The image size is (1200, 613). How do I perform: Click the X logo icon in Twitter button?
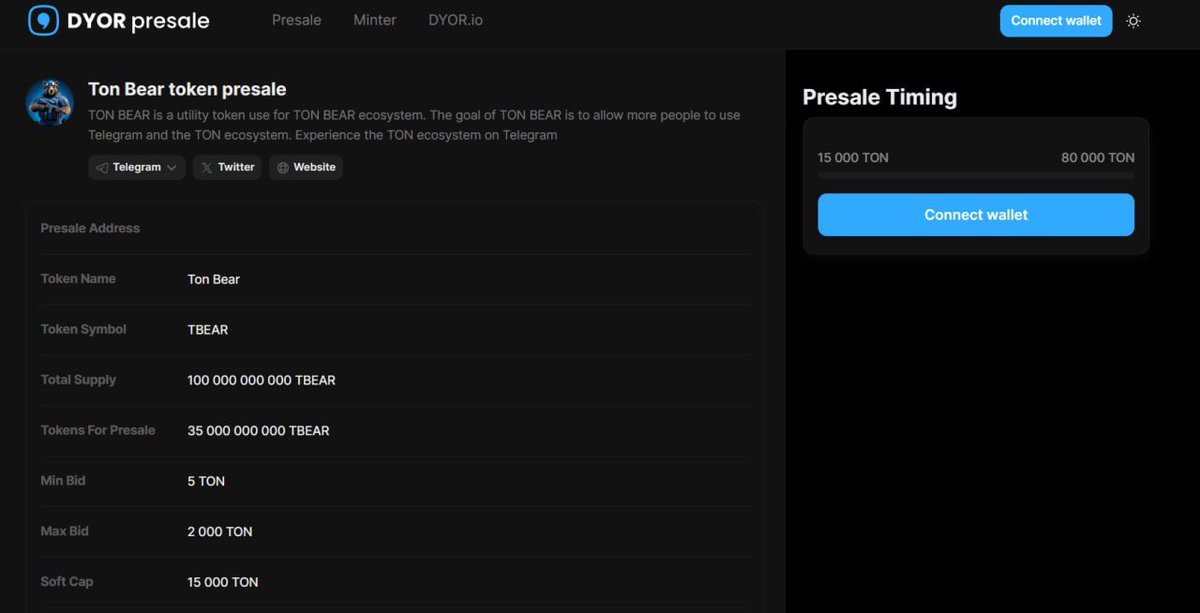pos(206,168)
